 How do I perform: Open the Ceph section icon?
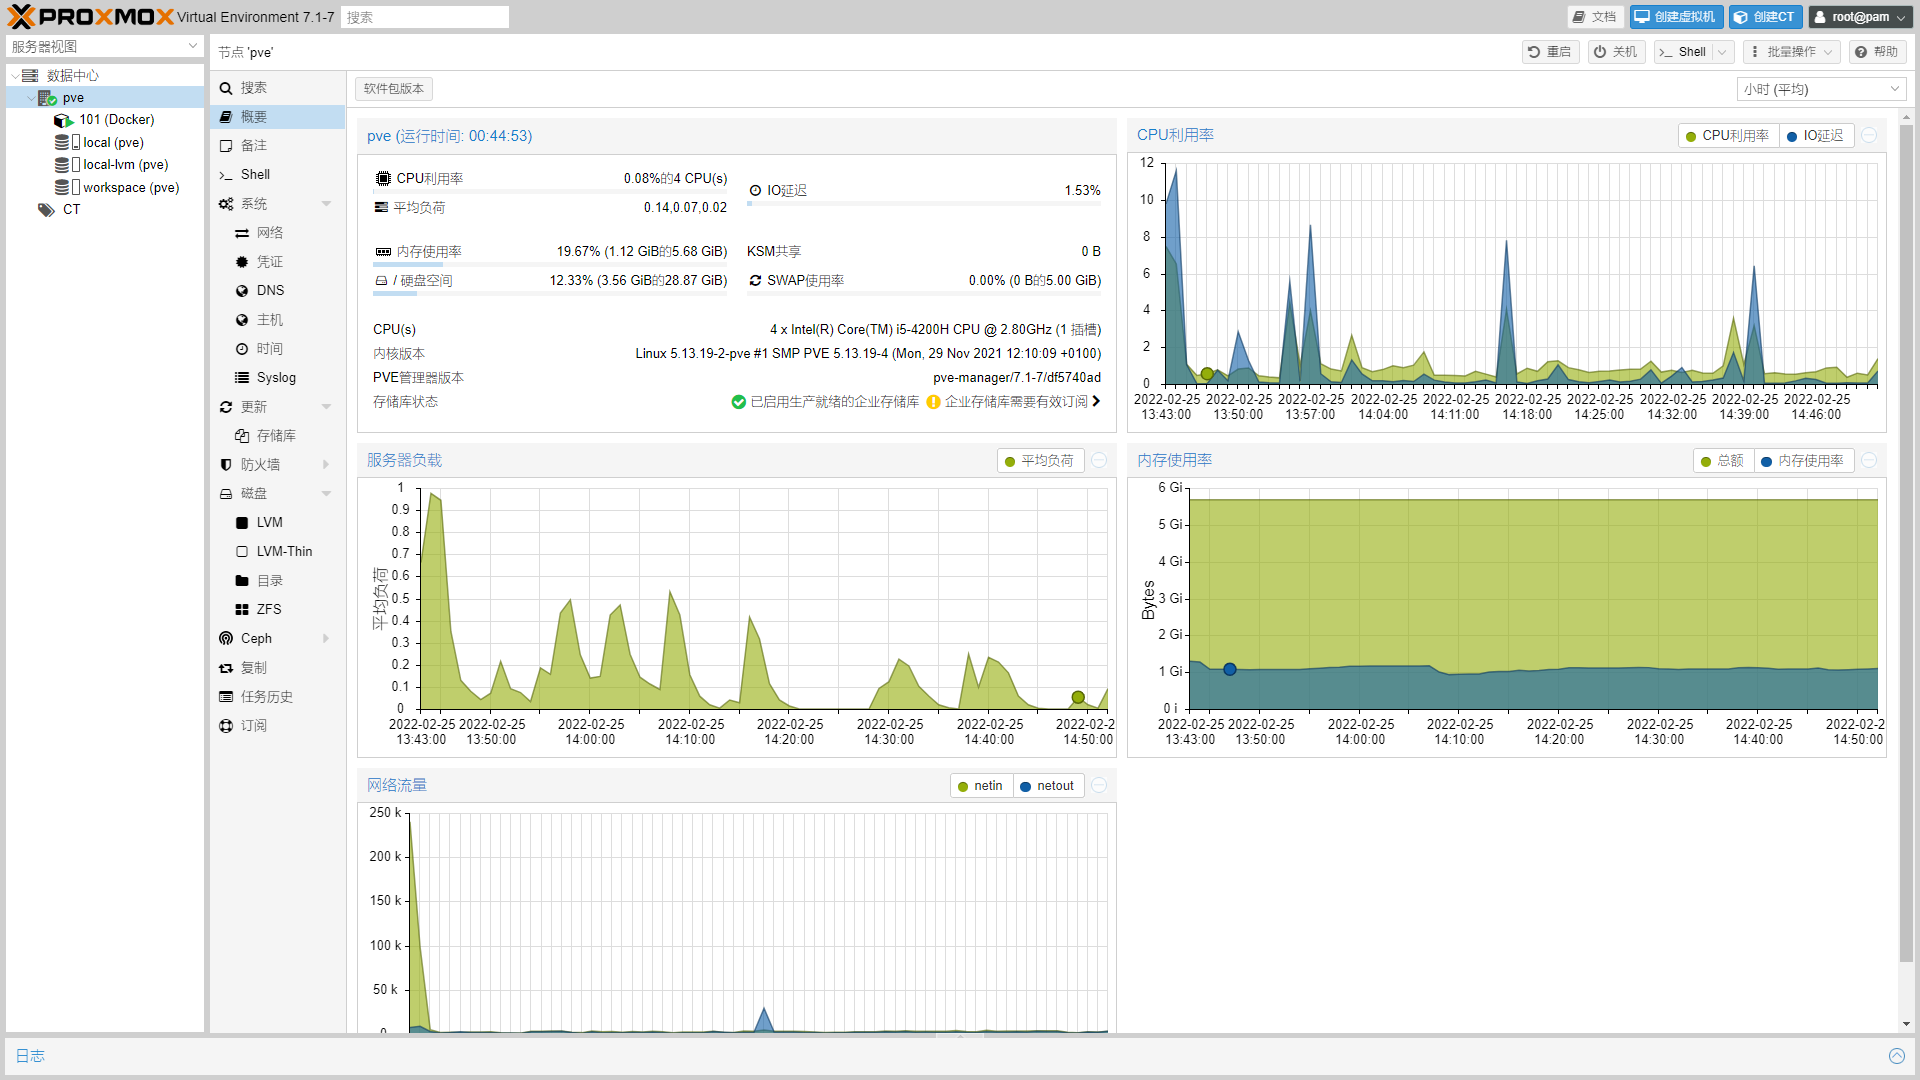227,639
